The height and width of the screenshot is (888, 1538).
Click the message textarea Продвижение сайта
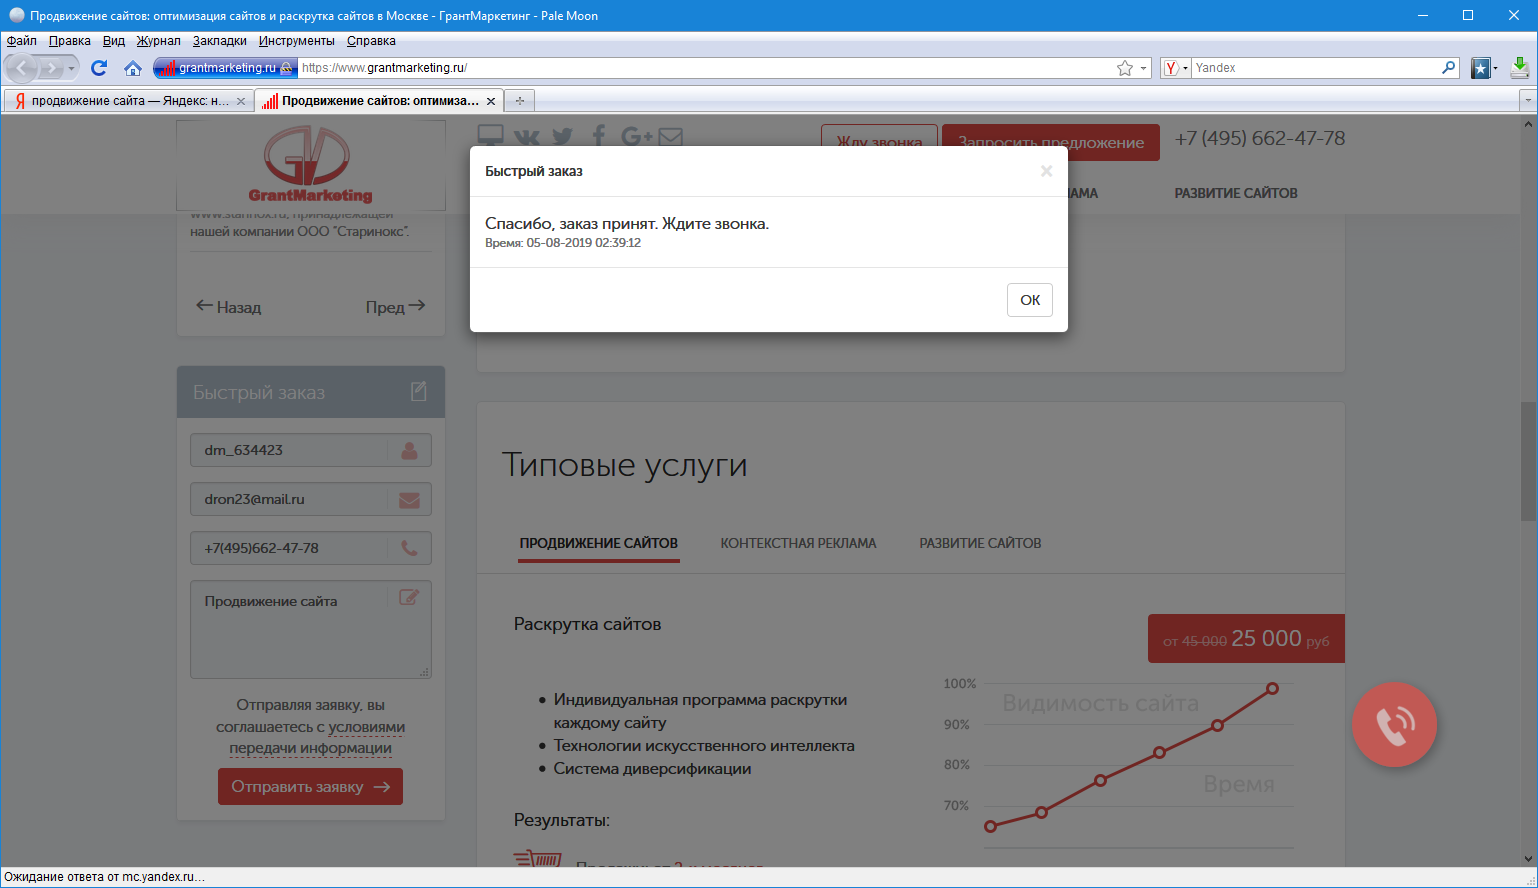pos(311,630)
